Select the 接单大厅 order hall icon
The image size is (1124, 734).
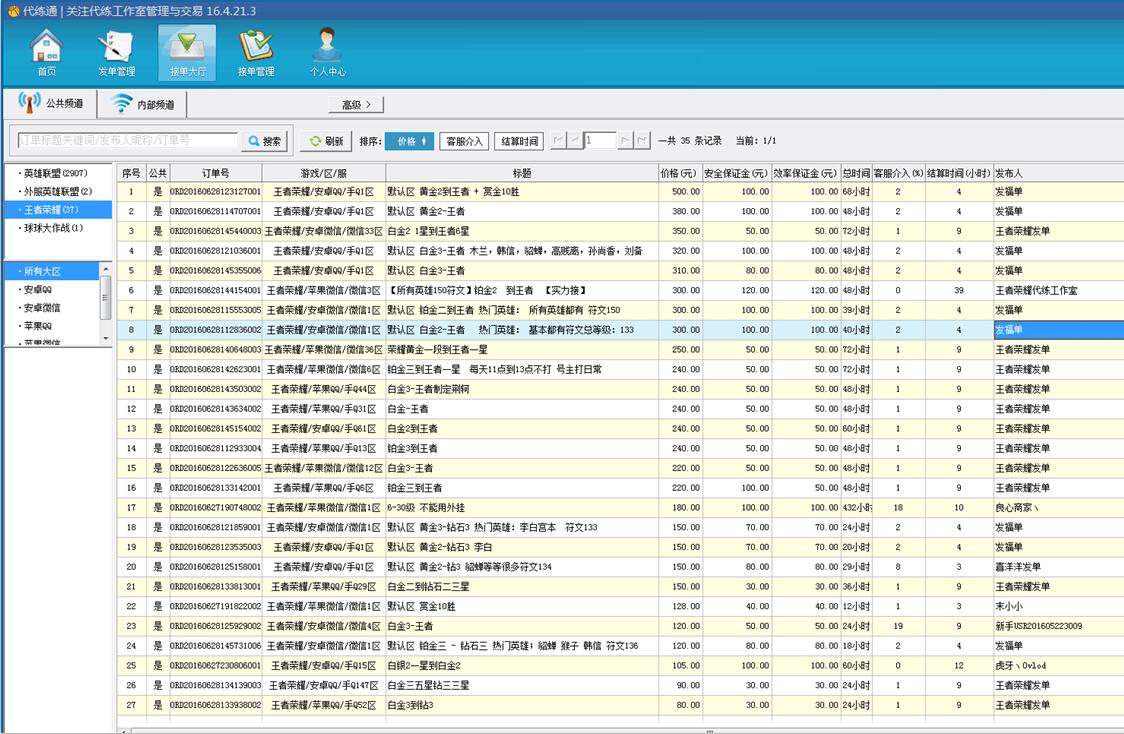click(186, 52)
